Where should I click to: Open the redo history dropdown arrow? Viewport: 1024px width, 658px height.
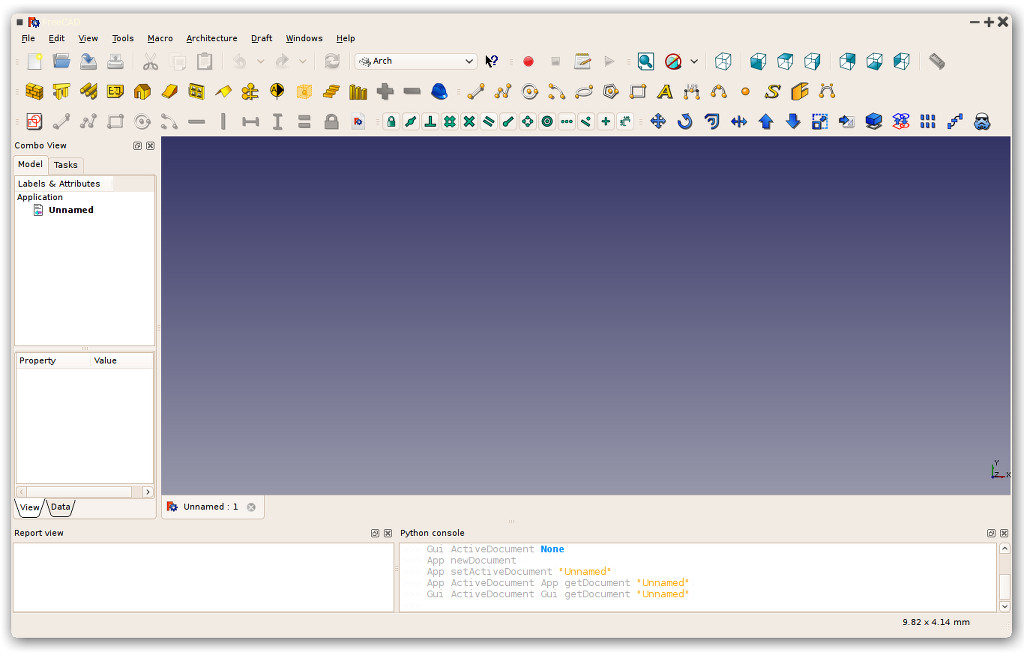point(303,61)
